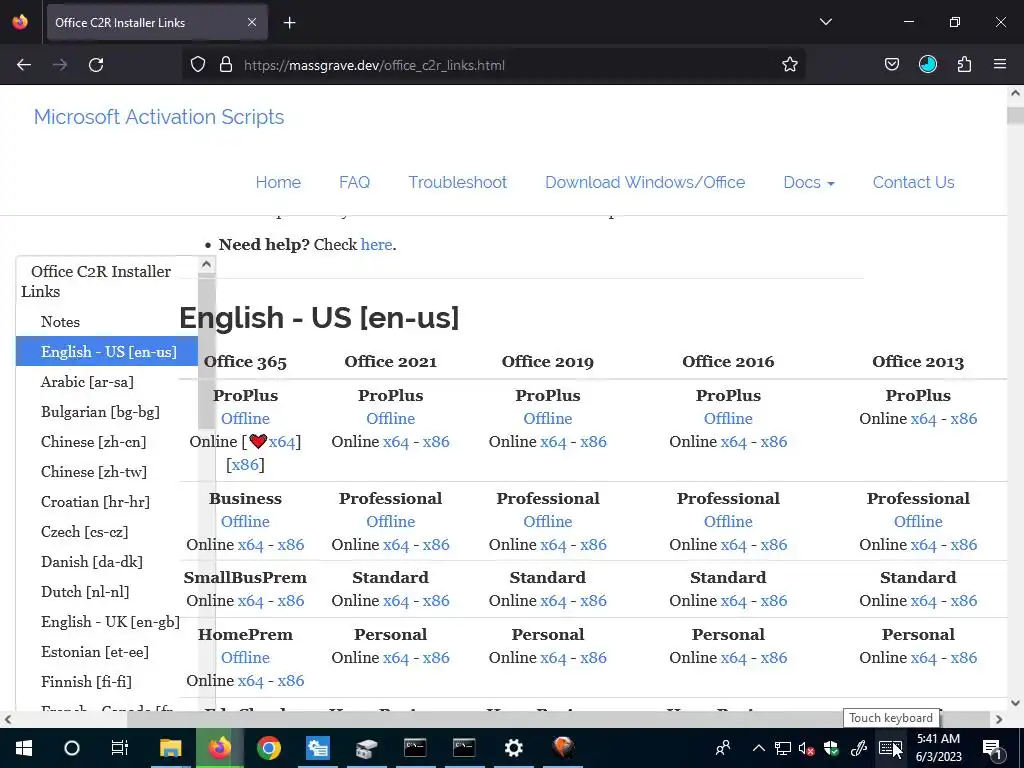List all tabs with the dropdown arrow
The width and height of the screenshot is (1024, 768).
click(825, 22)
